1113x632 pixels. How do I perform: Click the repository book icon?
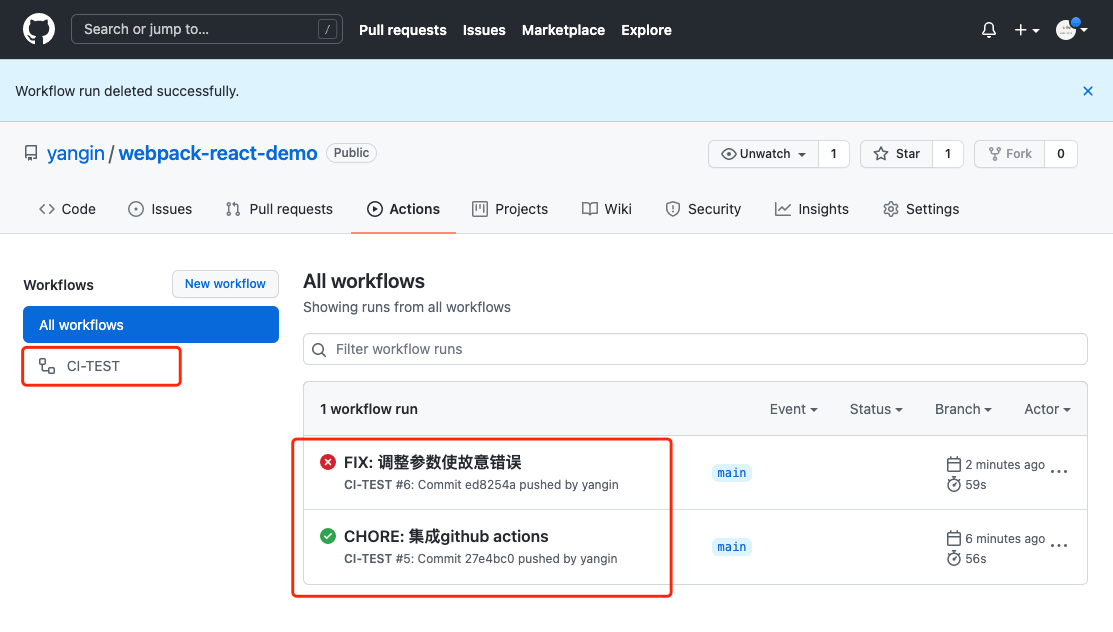pyautogui.click(x=31, y=153)
